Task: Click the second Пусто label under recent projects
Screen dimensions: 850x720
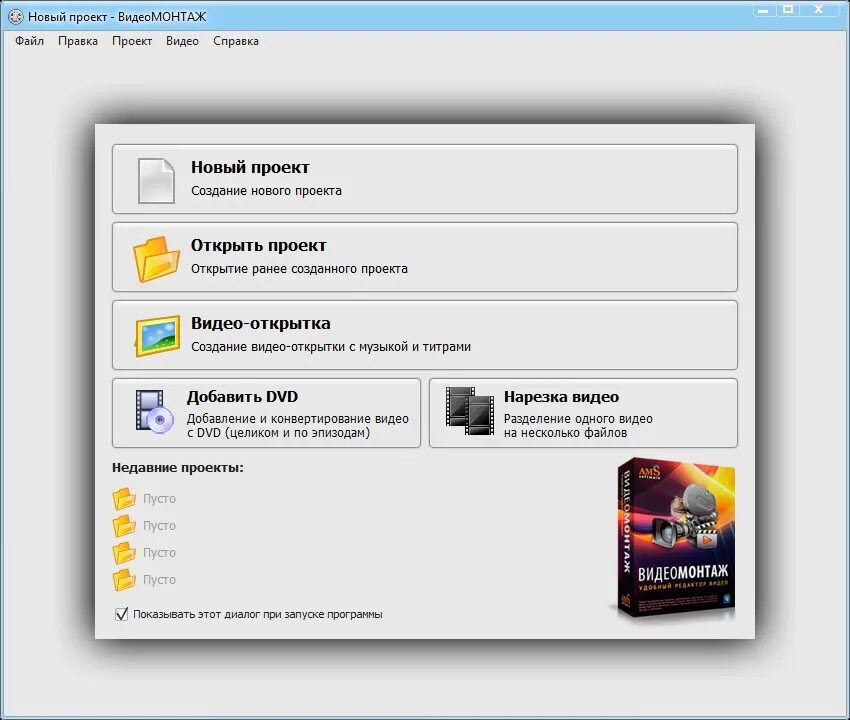Action: pos(159,526)
